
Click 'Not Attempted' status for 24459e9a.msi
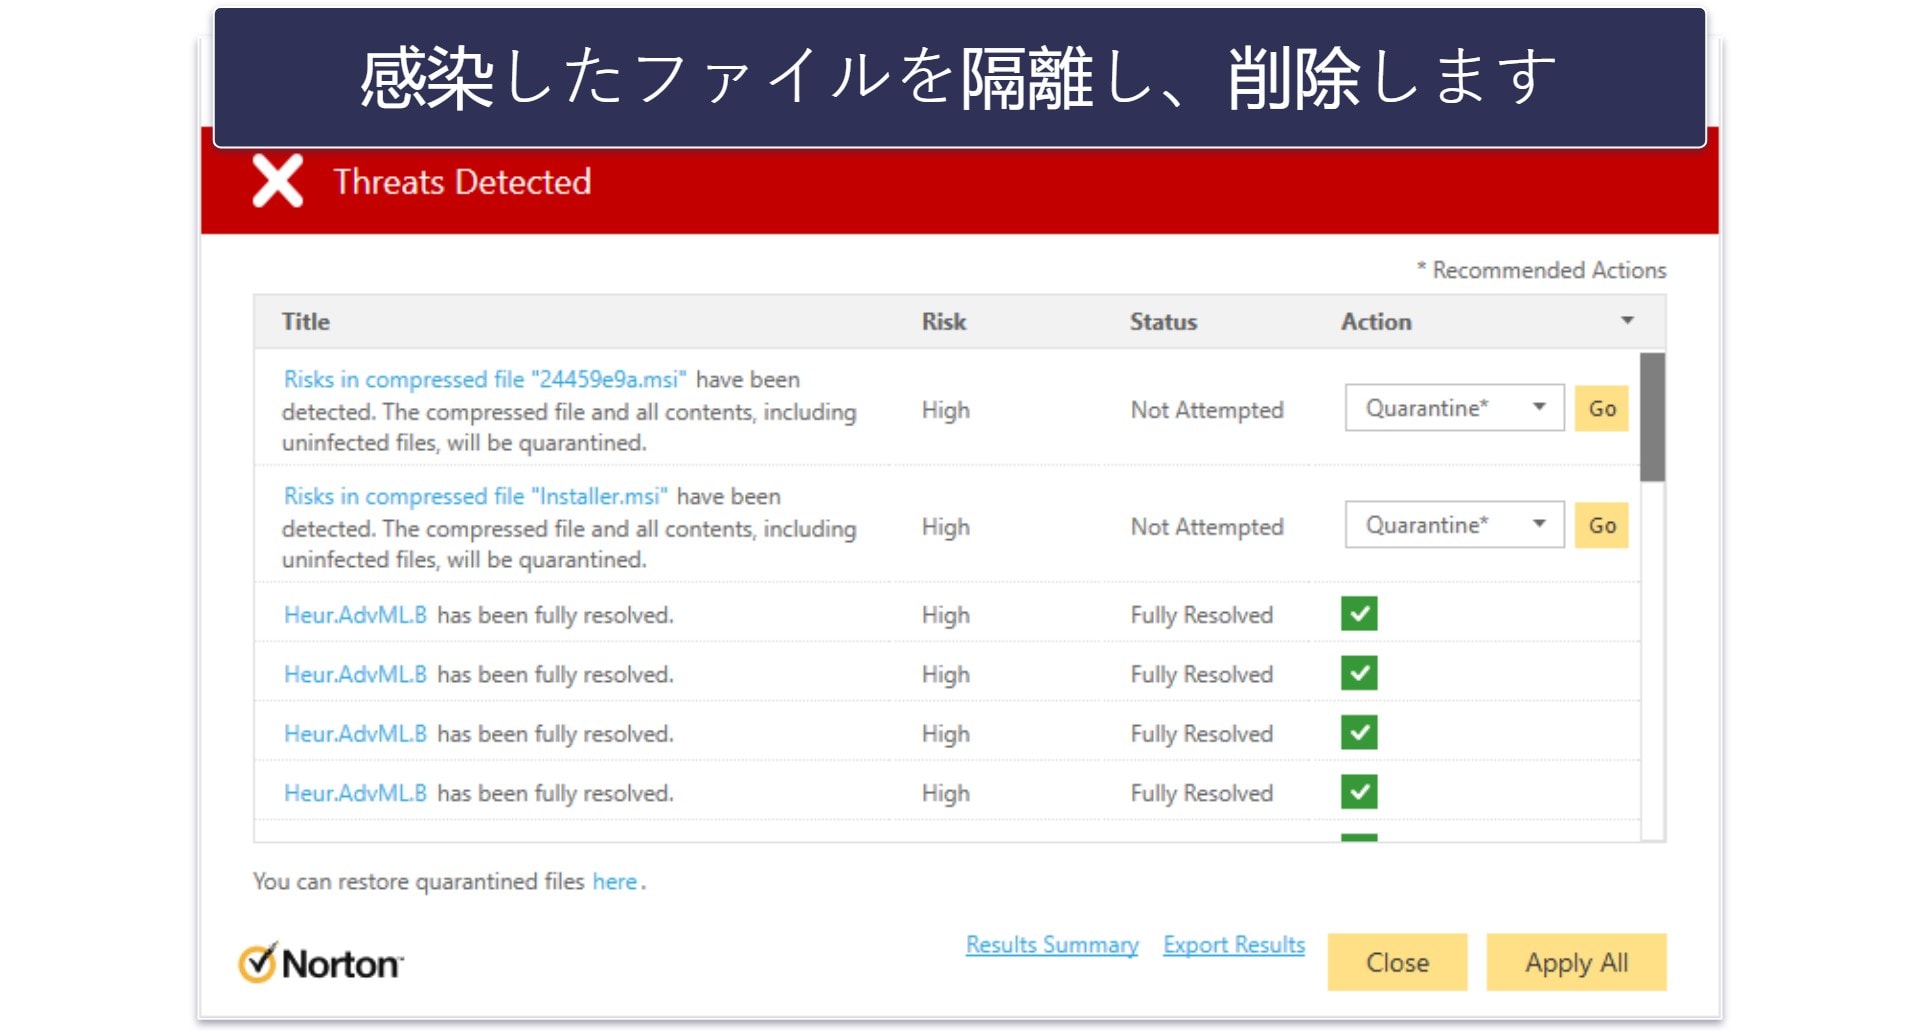tap(1207, 410)
